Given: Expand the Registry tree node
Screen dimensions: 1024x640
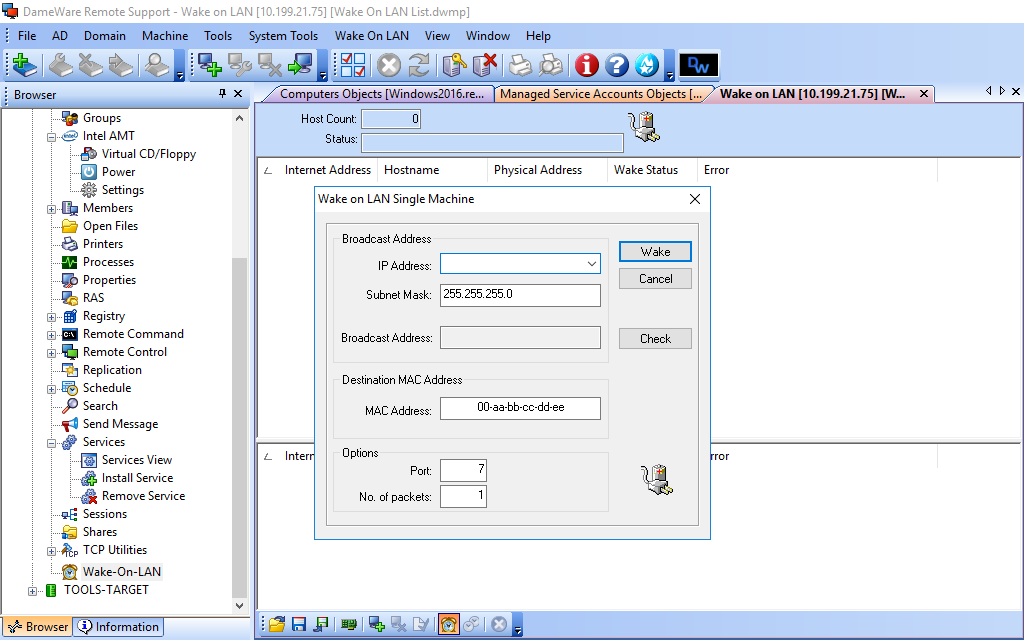Looking at the screenshot, I should click(x=52, y=317).
